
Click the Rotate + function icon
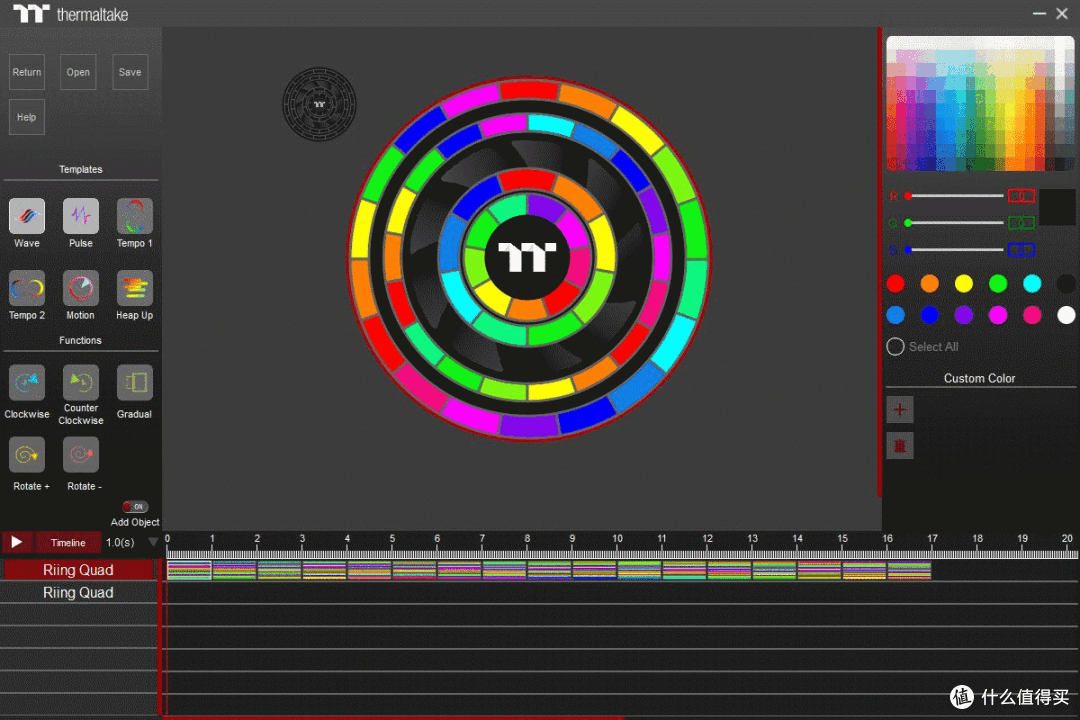coord(27,455)
